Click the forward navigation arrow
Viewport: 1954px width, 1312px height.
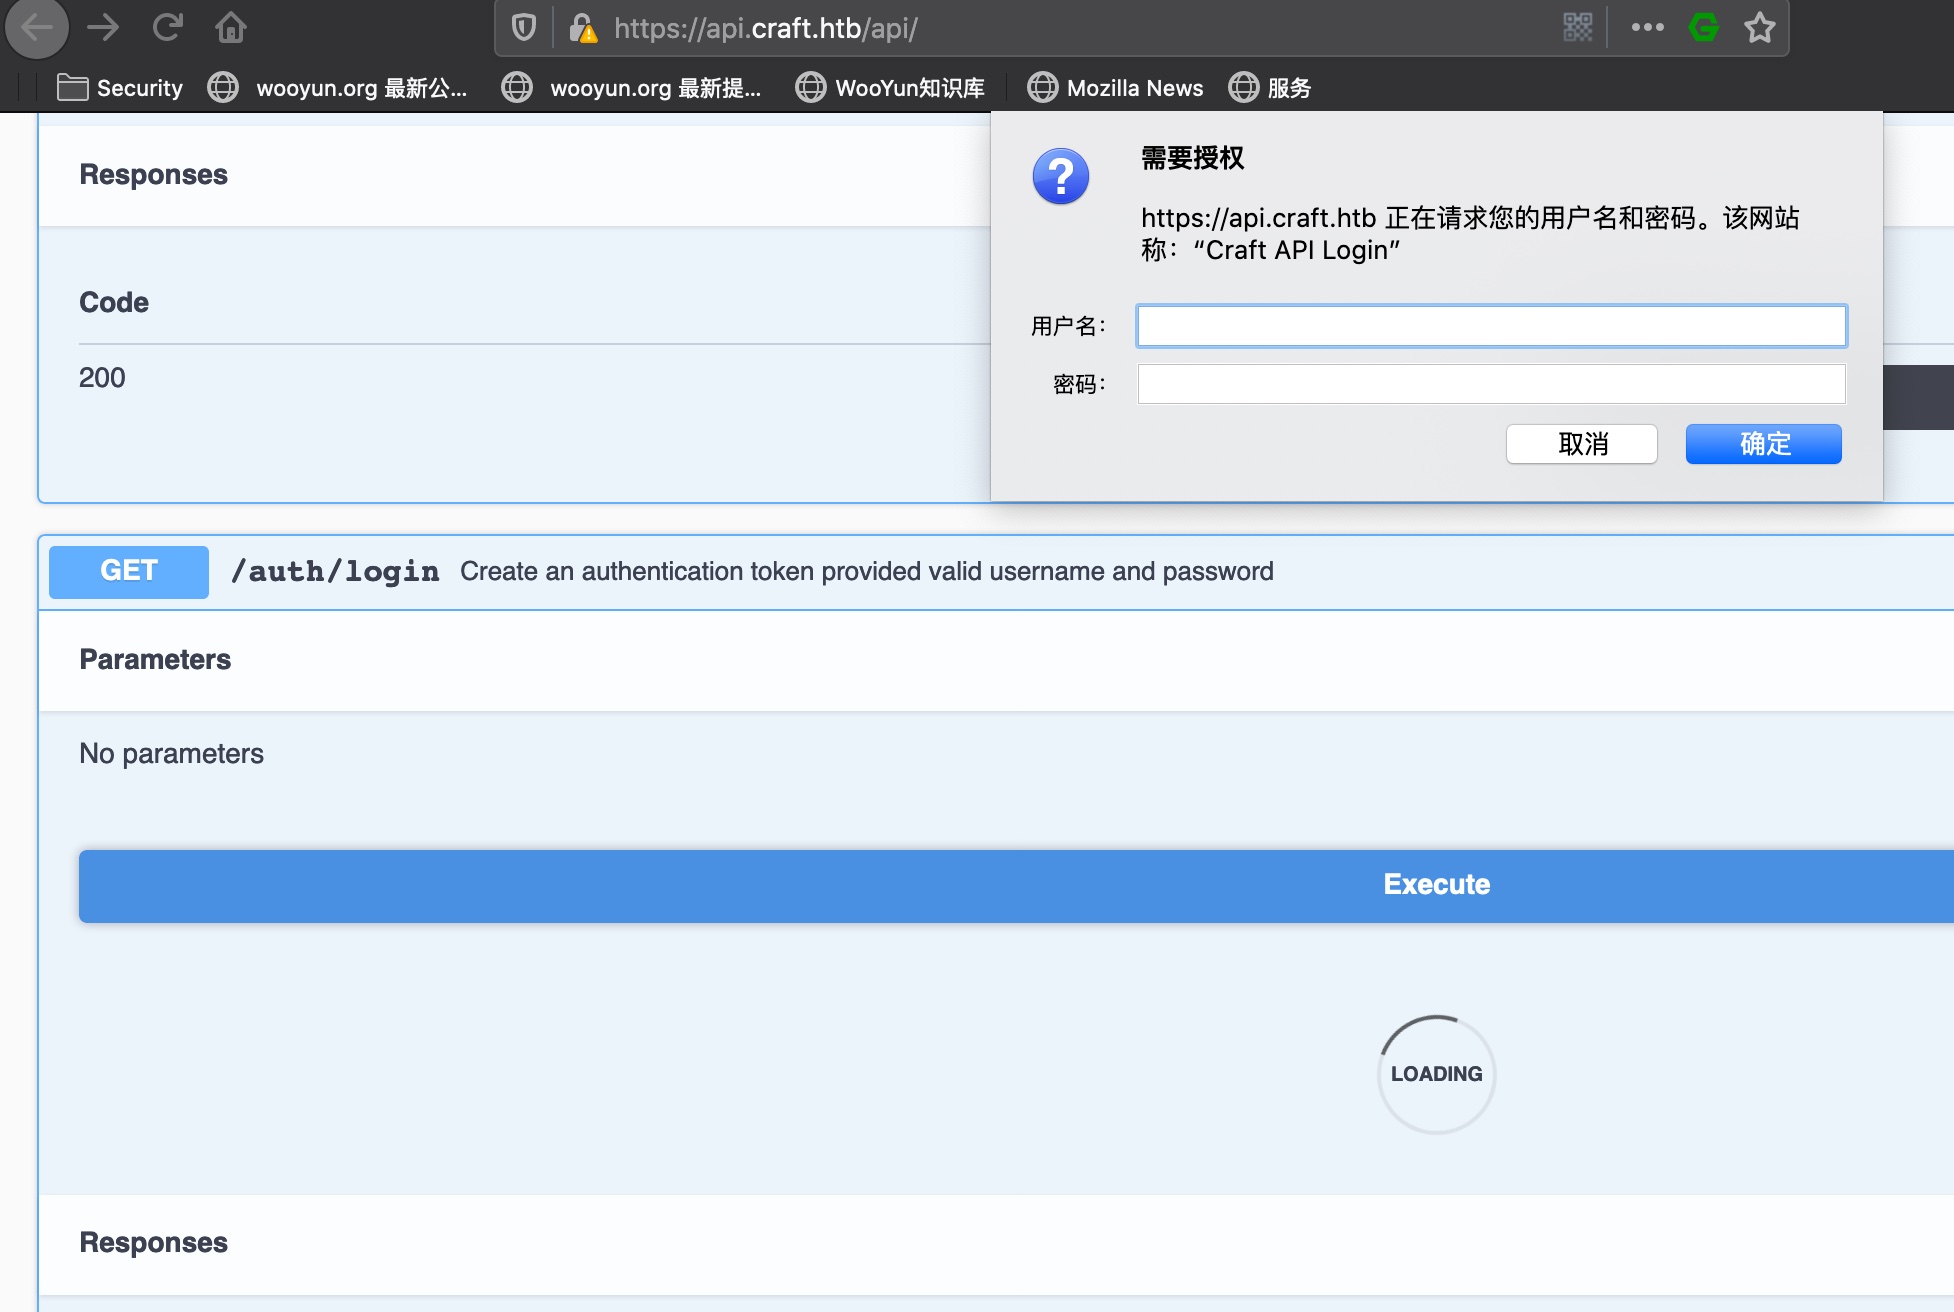coord(103,28)
